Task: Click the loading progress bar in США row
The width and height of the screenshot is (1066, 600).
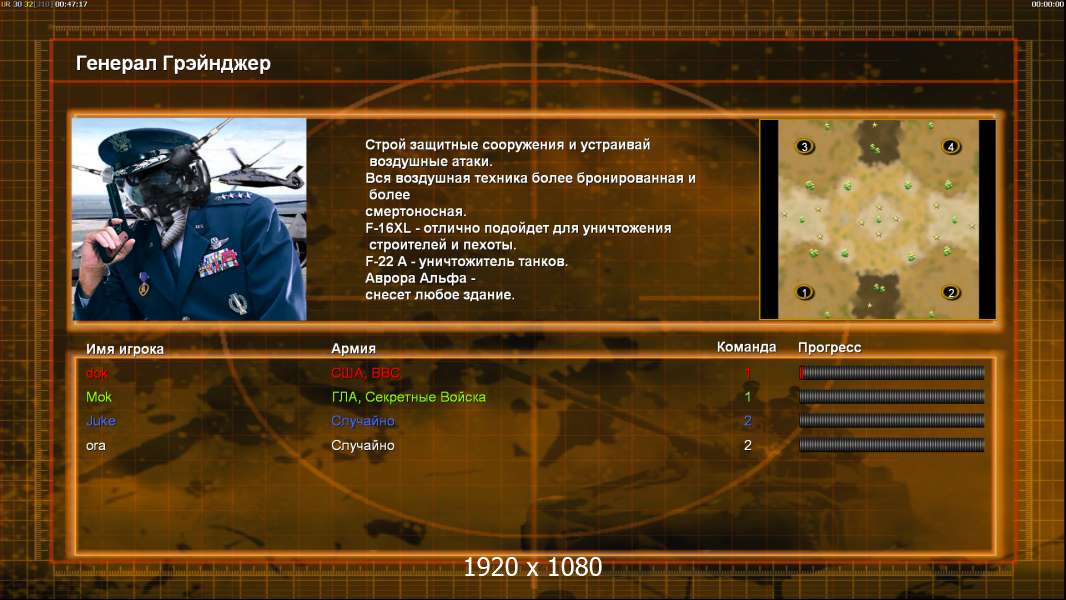Action: point(892,372)
